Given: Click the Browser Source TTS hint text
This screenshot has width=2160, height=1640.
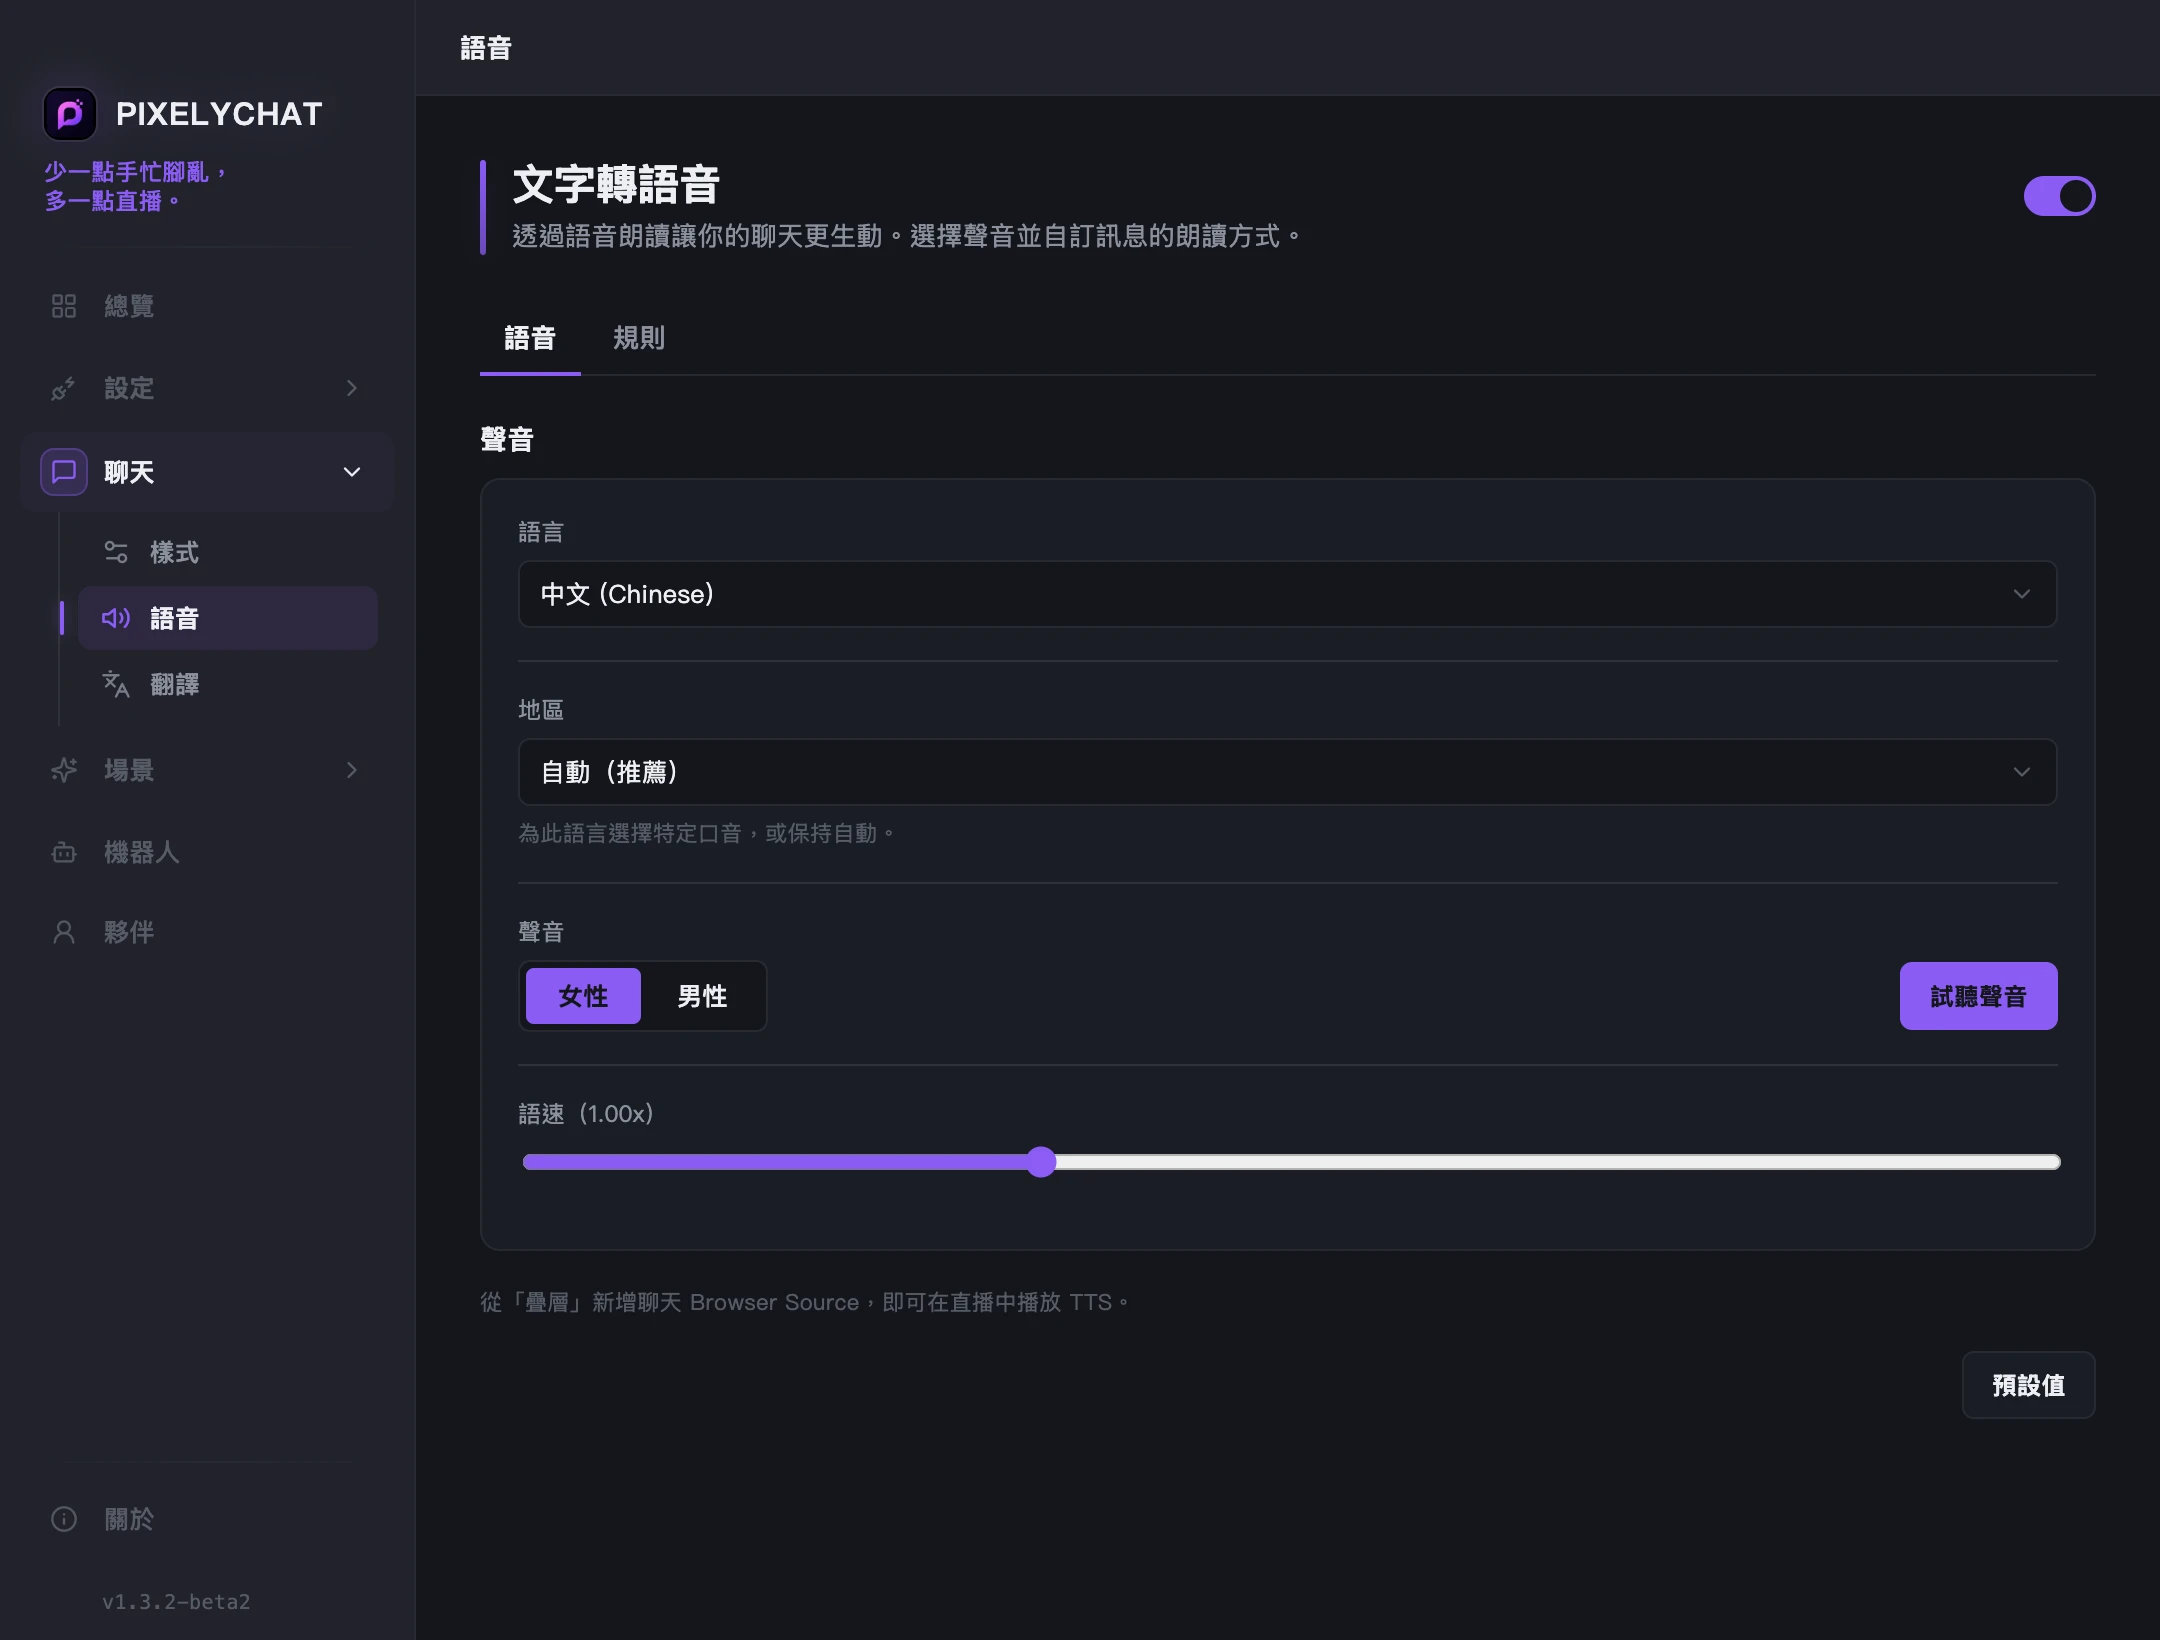Looking at the screenshot, I should [805, 1302].
